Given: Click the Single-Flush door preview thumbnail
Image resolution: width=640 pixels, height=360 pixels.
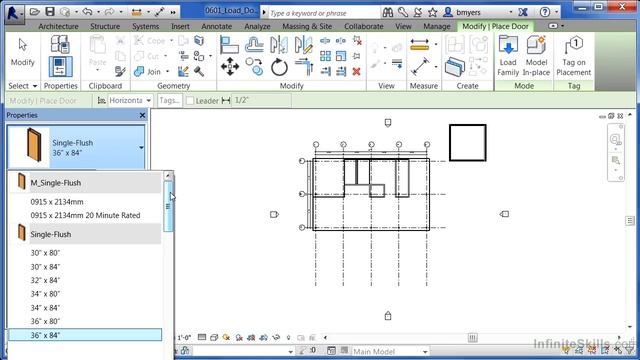Looking at the screenshot, I should coord(33,145).
